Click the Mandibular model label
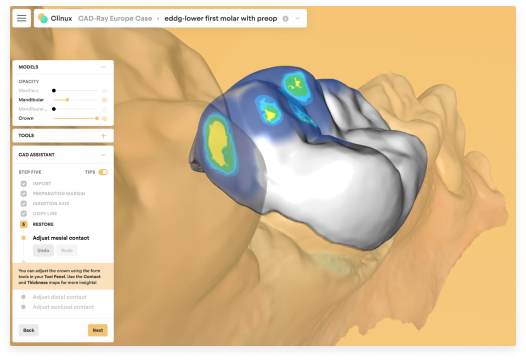 pos(31,100)
